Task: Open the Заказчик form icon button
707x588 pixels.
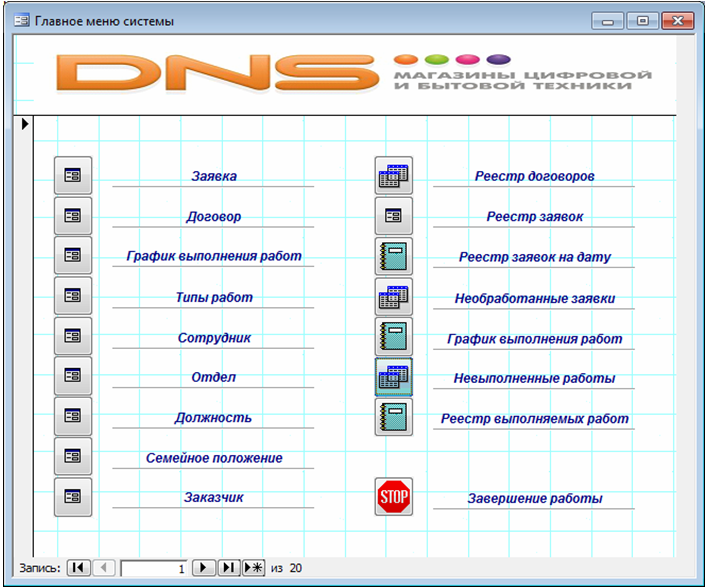Action: point(72,497)
